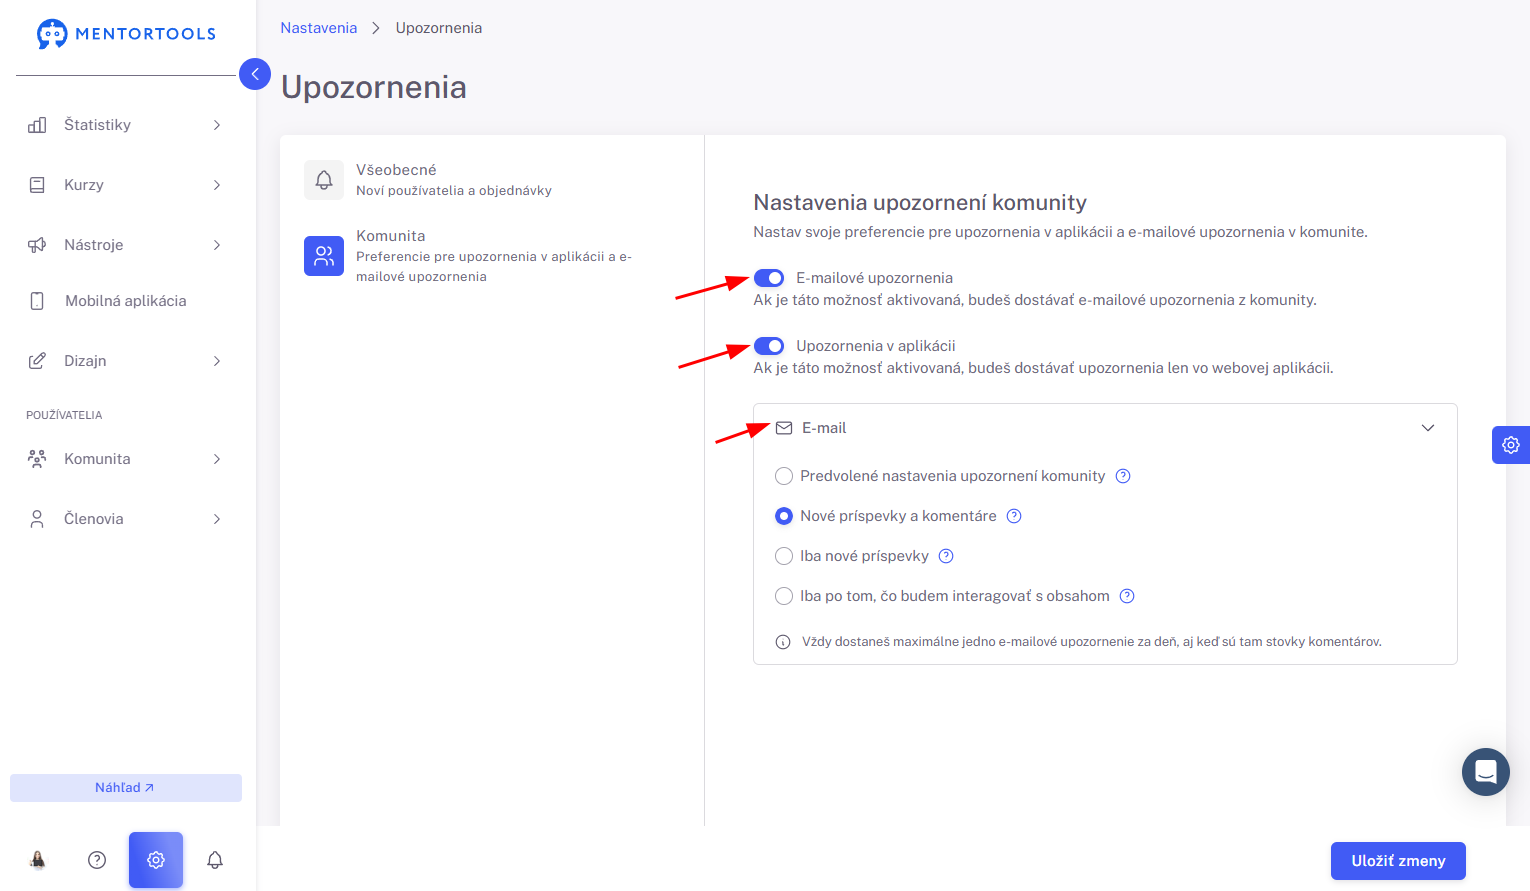Disable the E-mailové upozornenia toggle
Screen dimensions: 1530x891
coord(769,278)
